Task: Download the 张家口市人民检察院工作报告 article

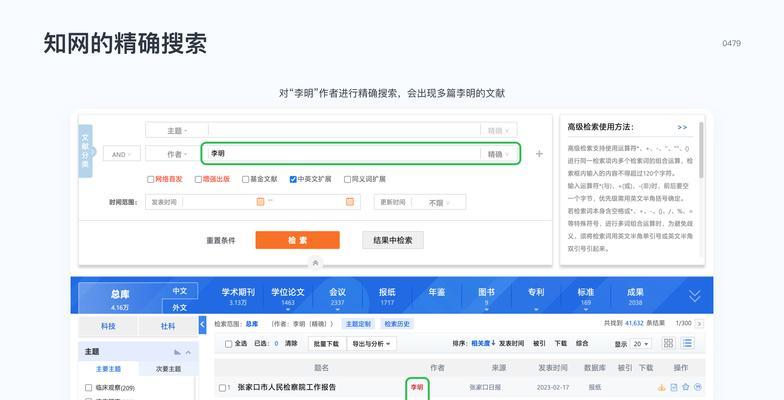Action: [662, 387]
